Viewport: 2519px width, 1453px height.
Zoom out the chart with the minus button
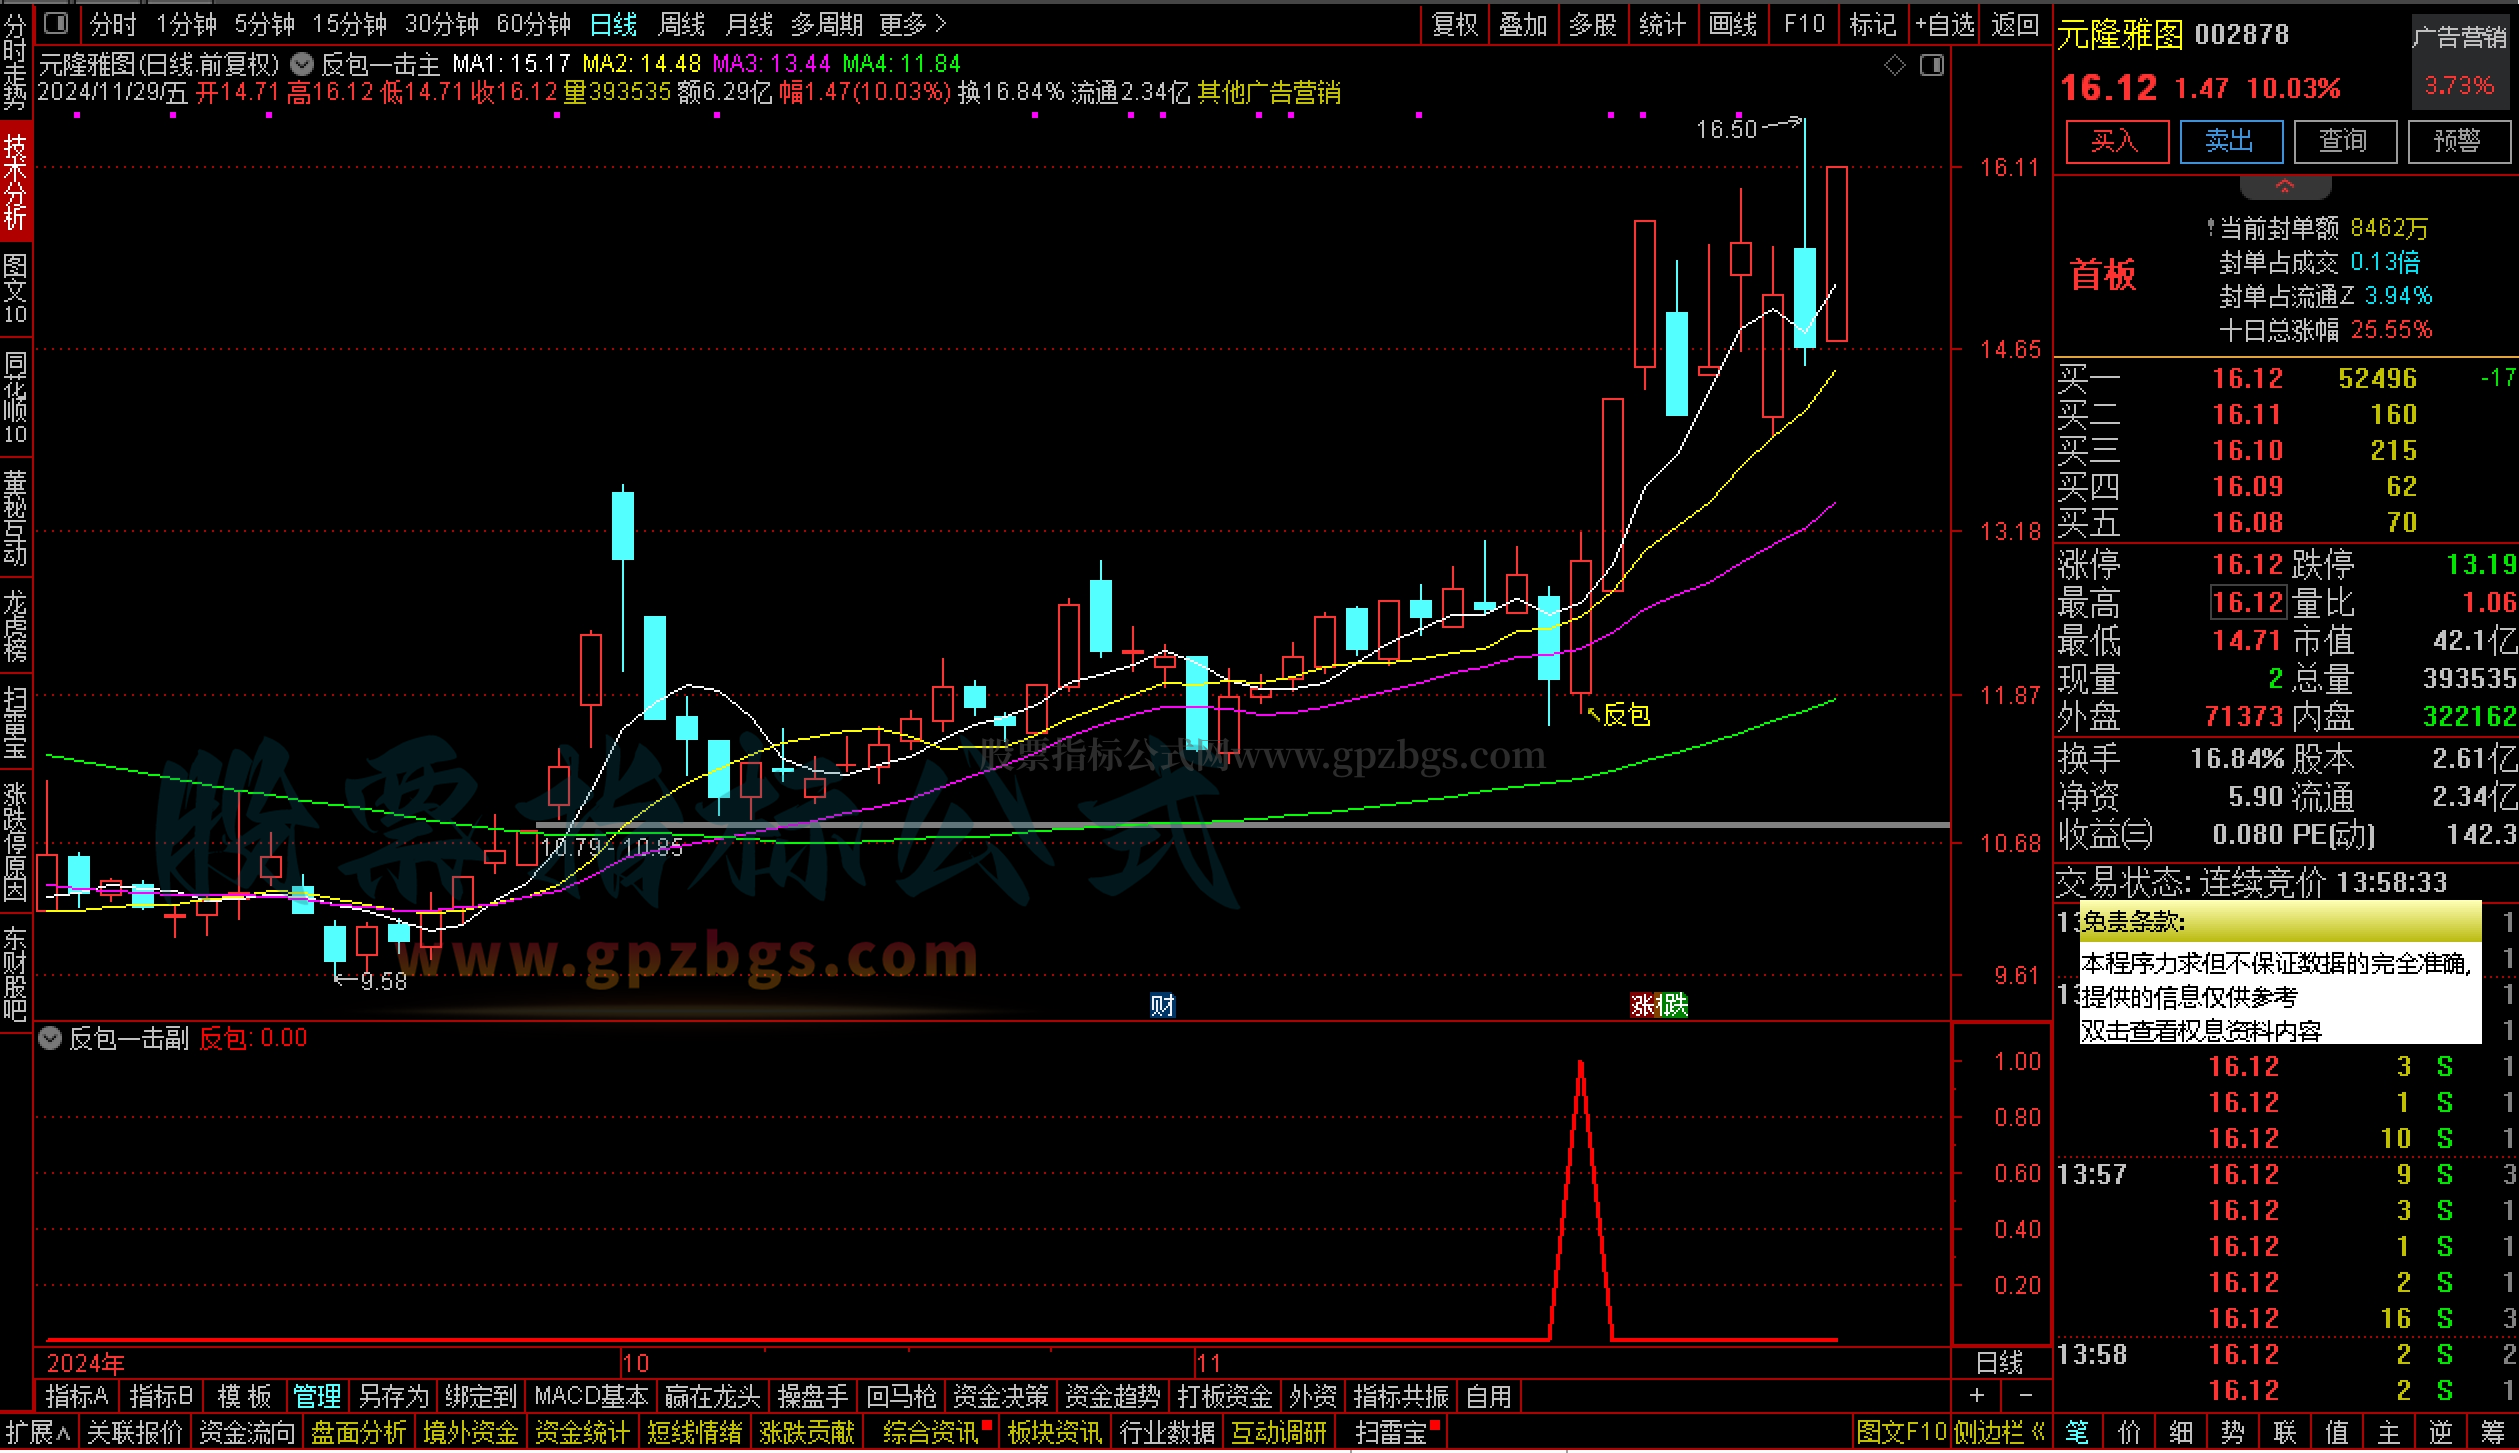tap(2025, 1395)
